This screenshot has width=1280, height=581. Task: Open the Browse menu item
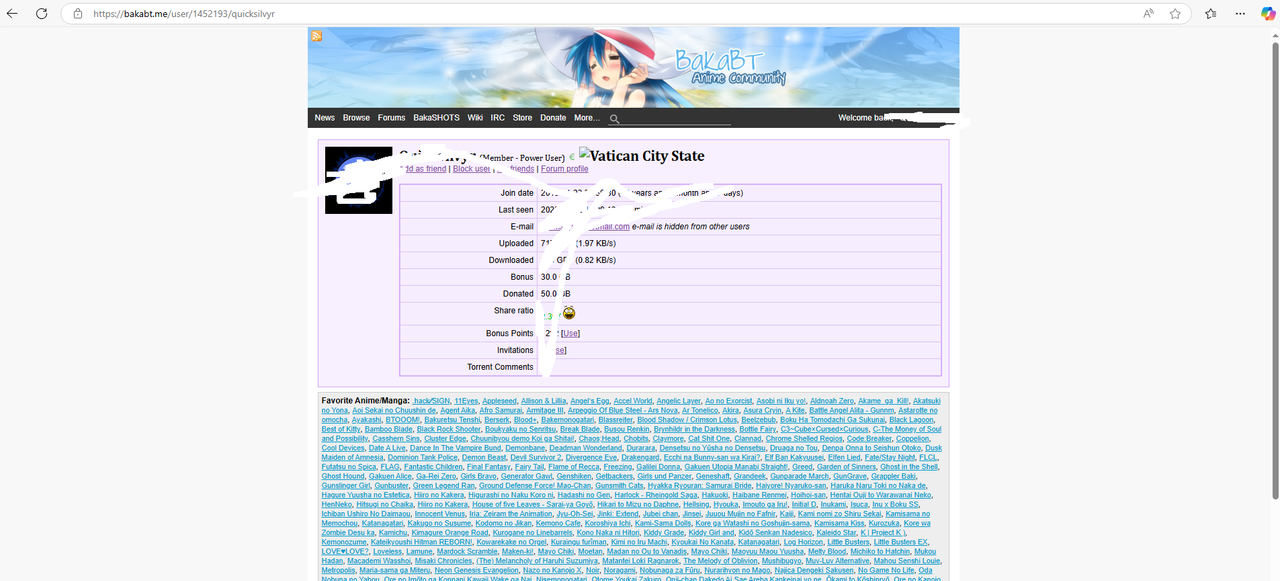pyautogui.click(x=356, y=118)
